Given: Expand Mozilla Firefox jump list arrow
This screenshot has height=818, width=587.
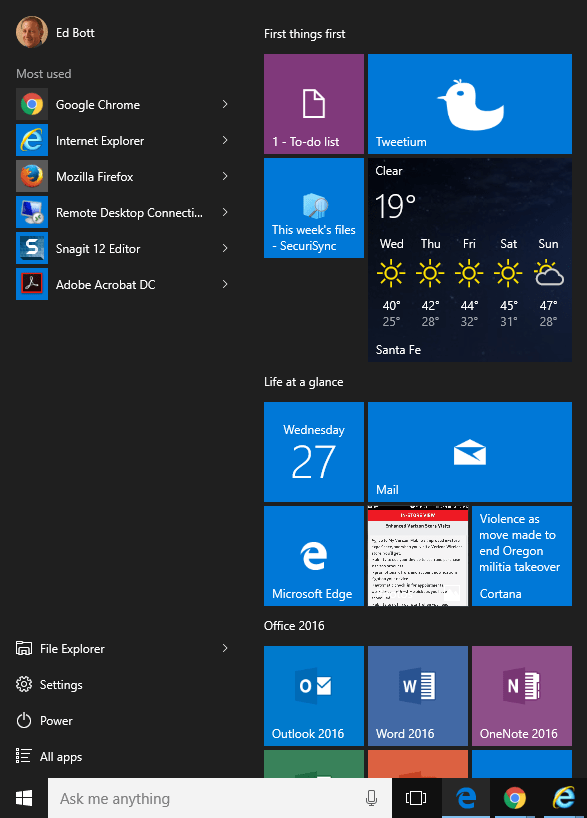Looking at the screenshot, I should (225, 176).
